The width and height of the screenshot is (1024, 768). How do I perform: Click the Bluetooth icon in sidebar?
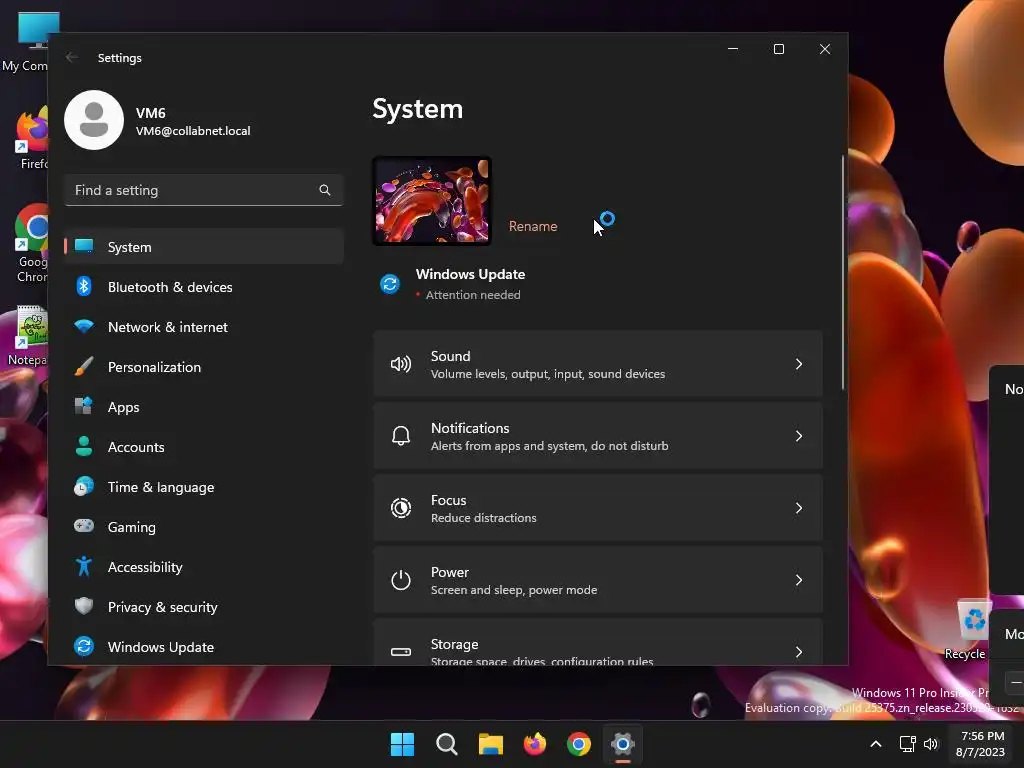coord(84,286)
